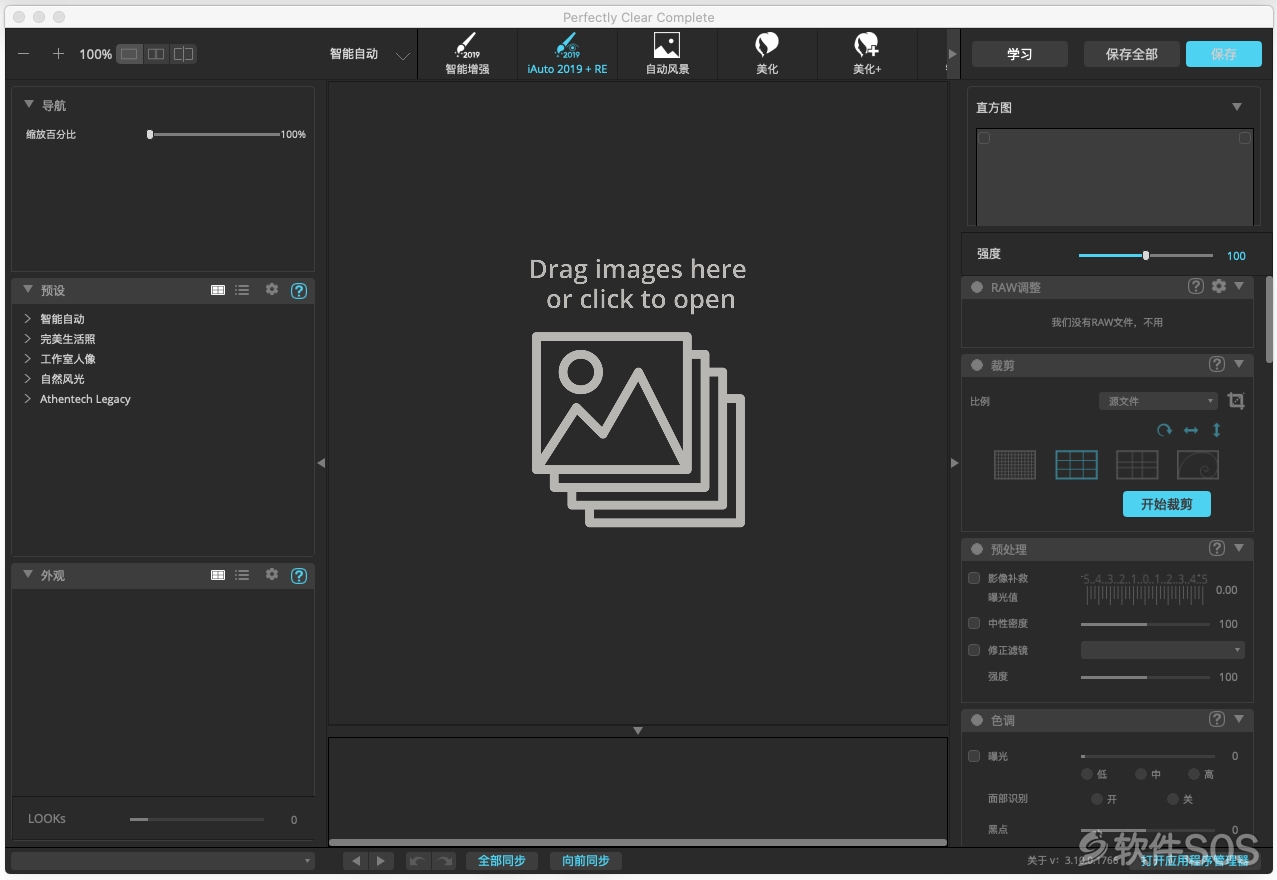Select side-by-side view layout icon
This screenshot has height=880, width=1277.
(156, 54)
